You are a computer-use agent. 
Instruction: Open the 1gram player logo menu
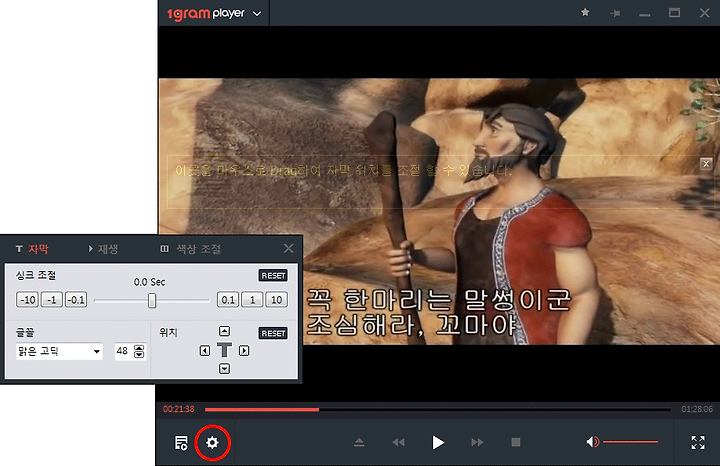click(x=214, y=13)
